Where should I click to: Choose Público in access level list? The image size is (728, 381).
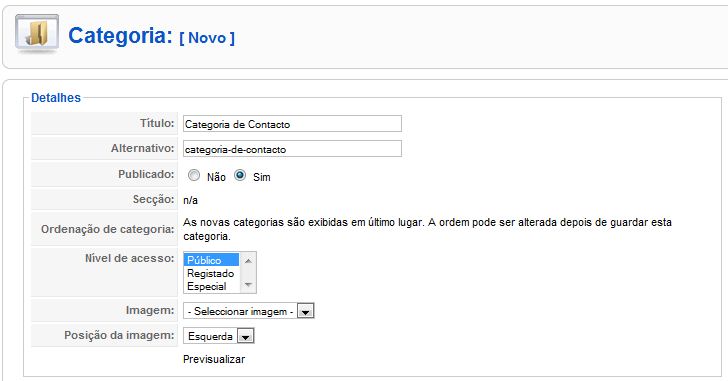[x=212, y=260]
